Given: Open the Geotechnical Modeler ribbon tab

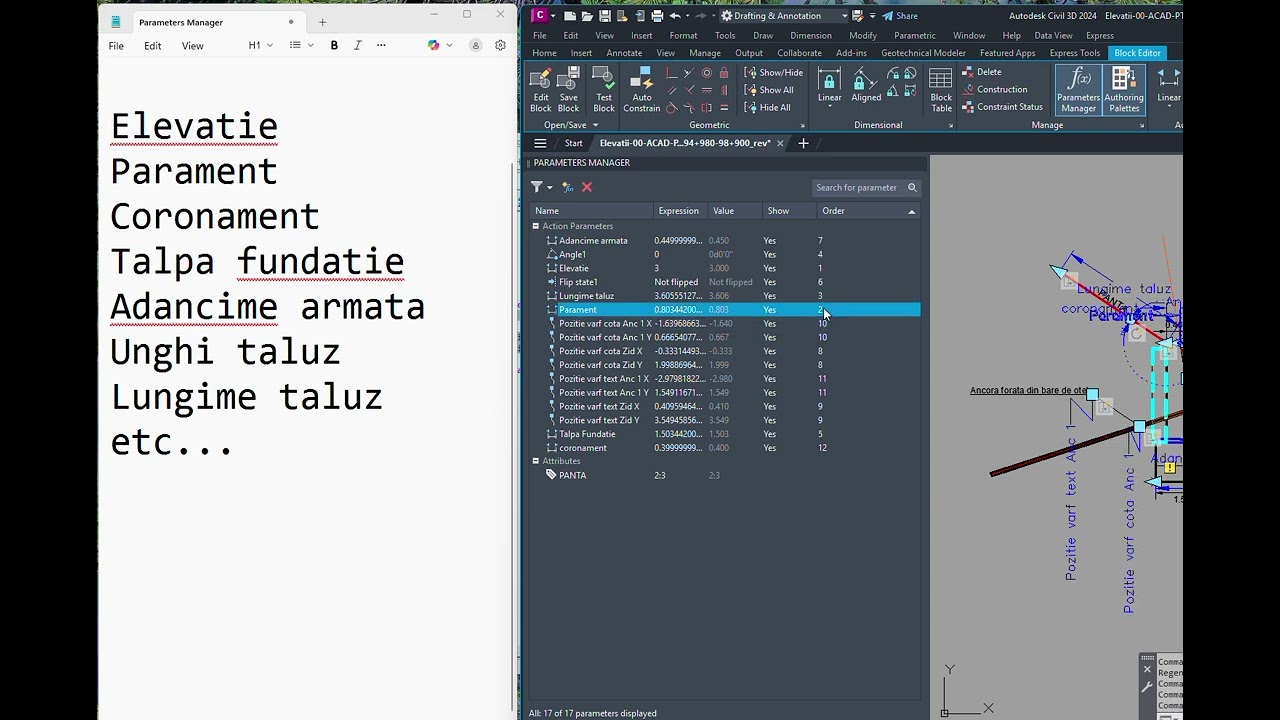Looking at the screenshot, I should pos(923,53).
